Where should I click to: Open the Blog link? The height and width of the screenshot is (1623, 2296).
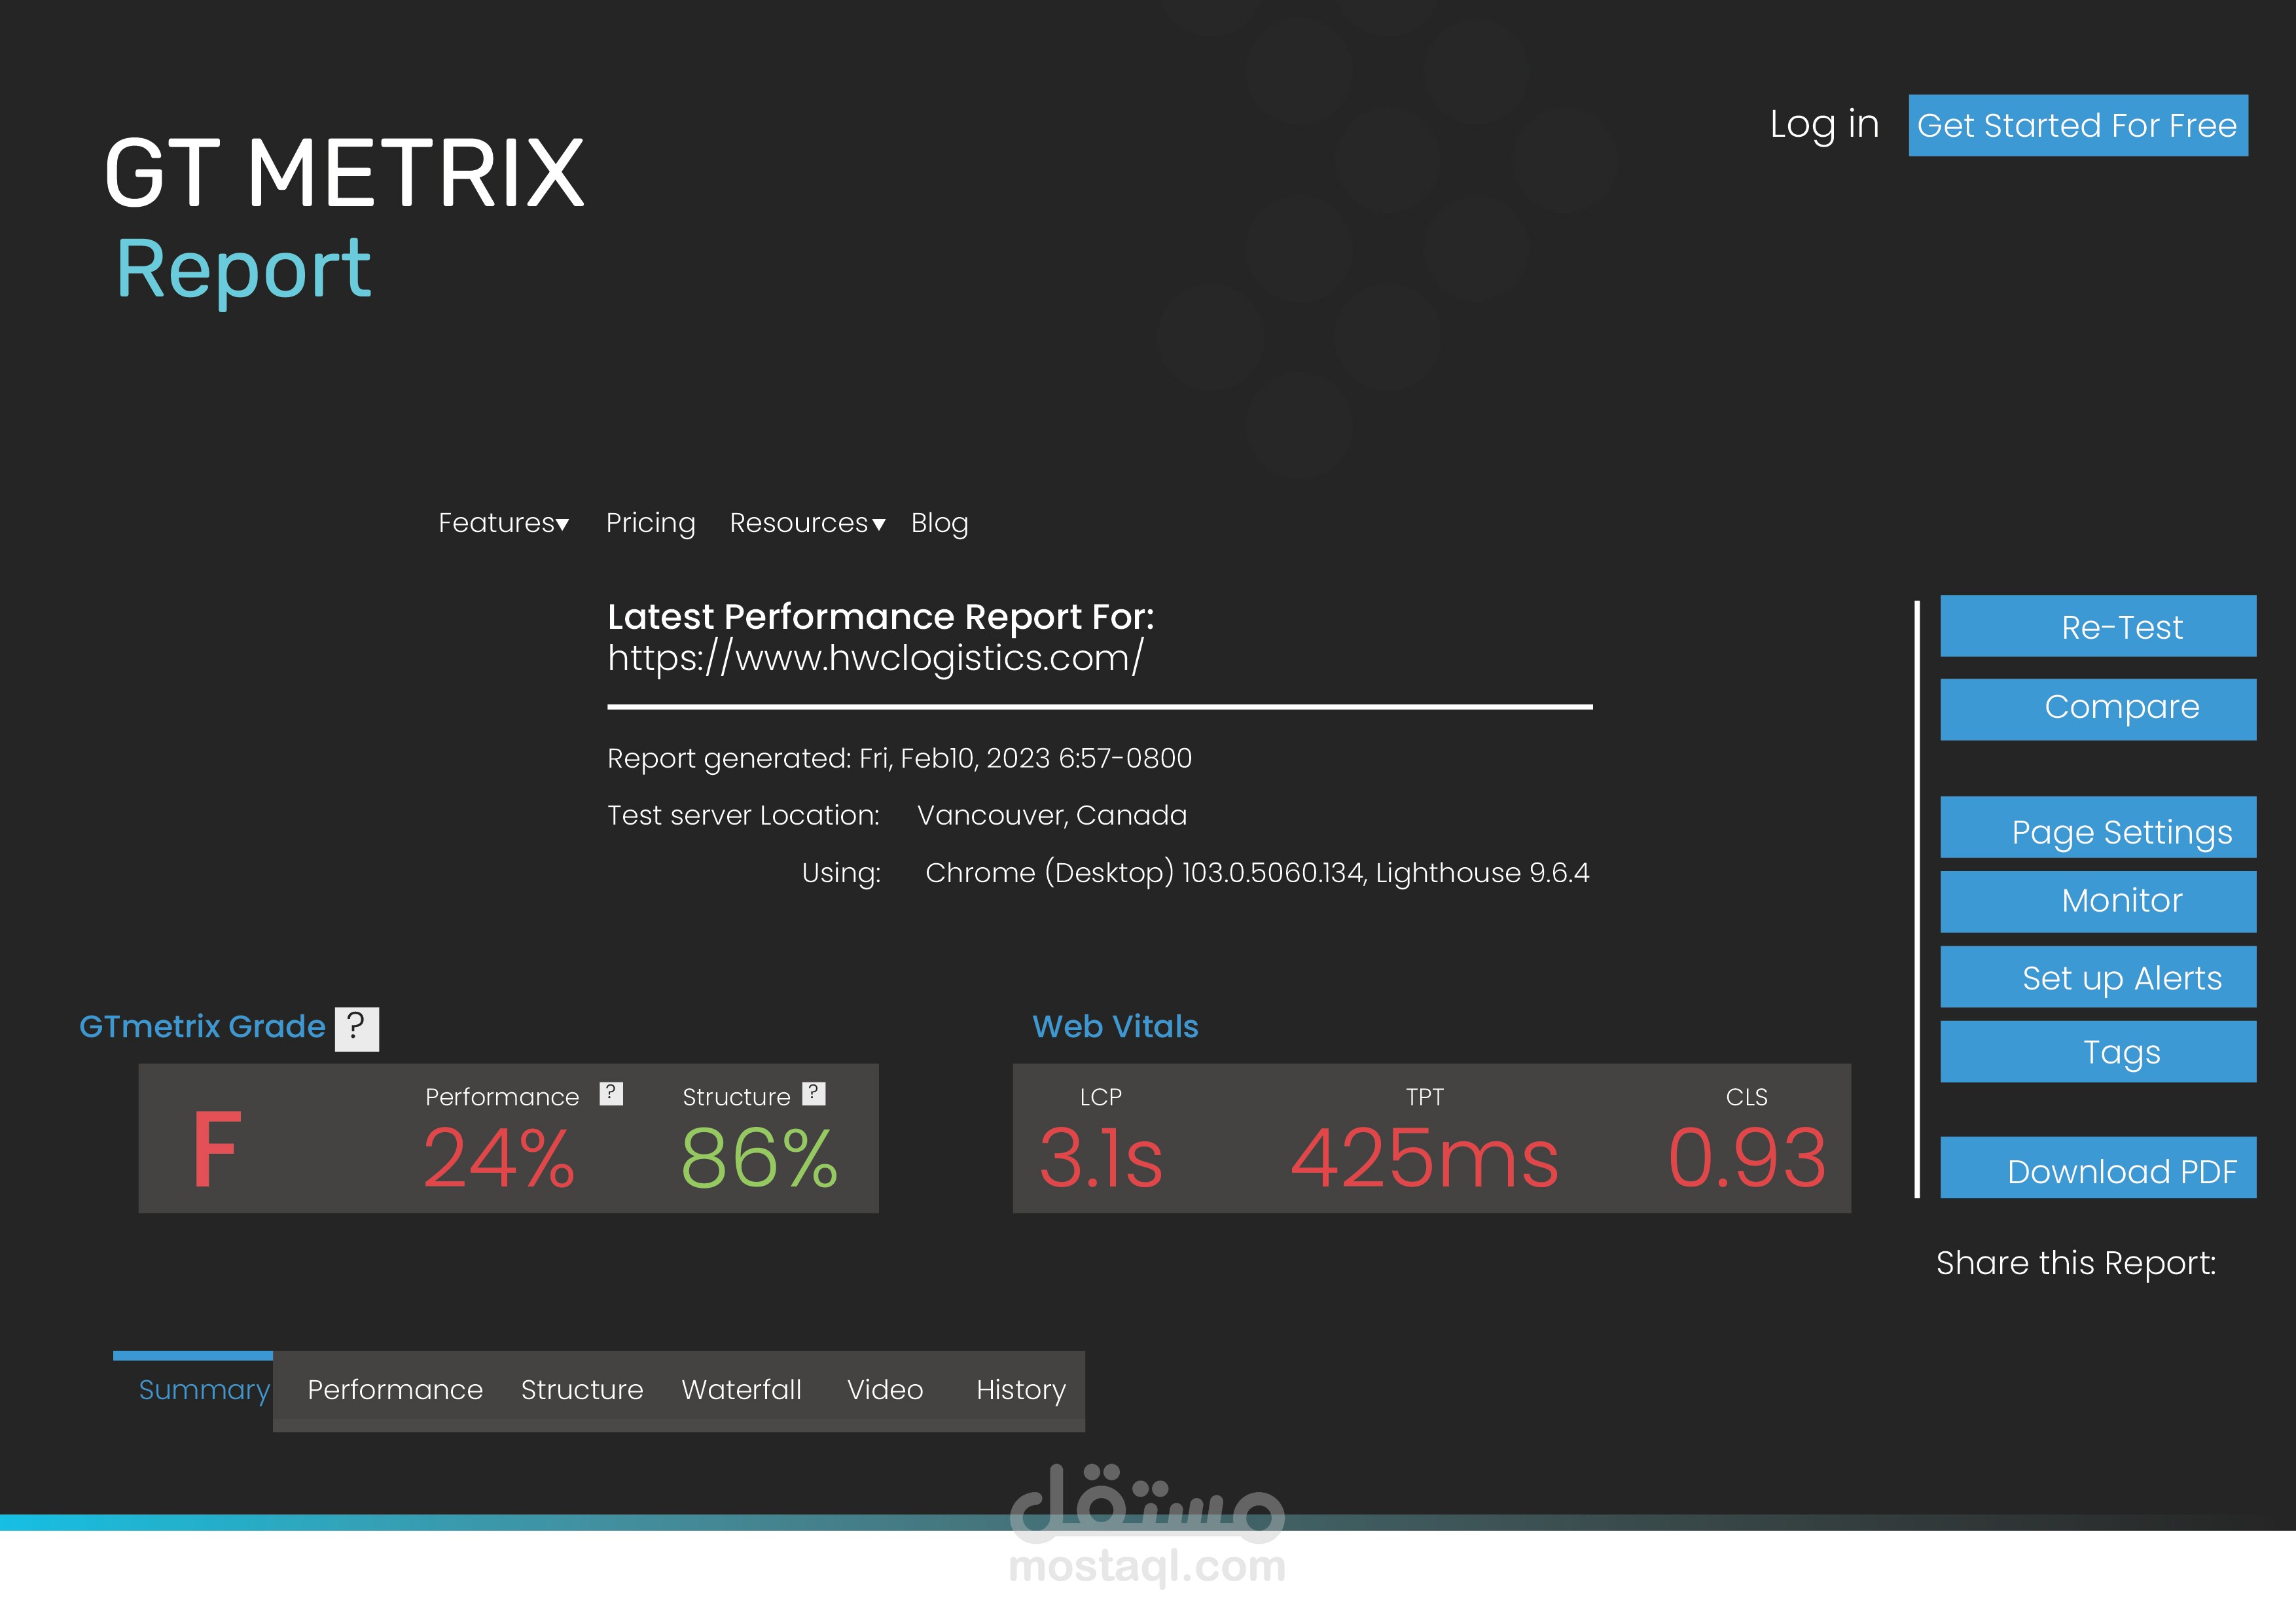point(939,523)
